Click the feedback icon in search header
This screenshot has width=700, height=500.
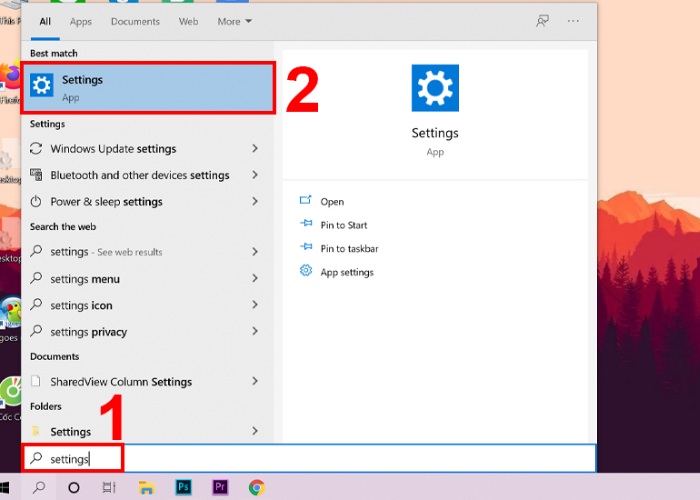tap(542, 21)
